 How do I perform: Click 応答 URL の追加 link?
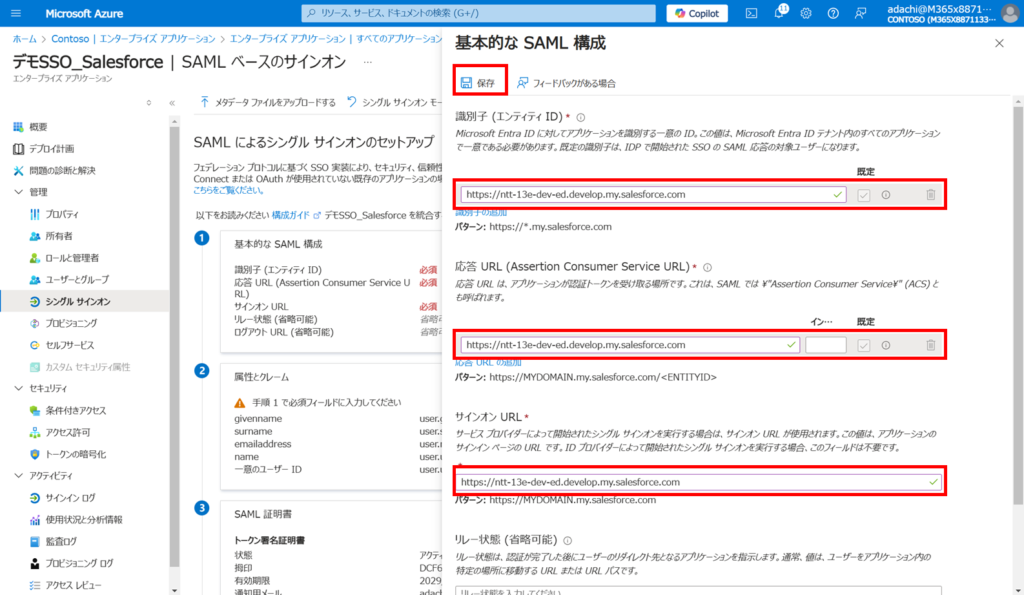[x=488, y=362]
